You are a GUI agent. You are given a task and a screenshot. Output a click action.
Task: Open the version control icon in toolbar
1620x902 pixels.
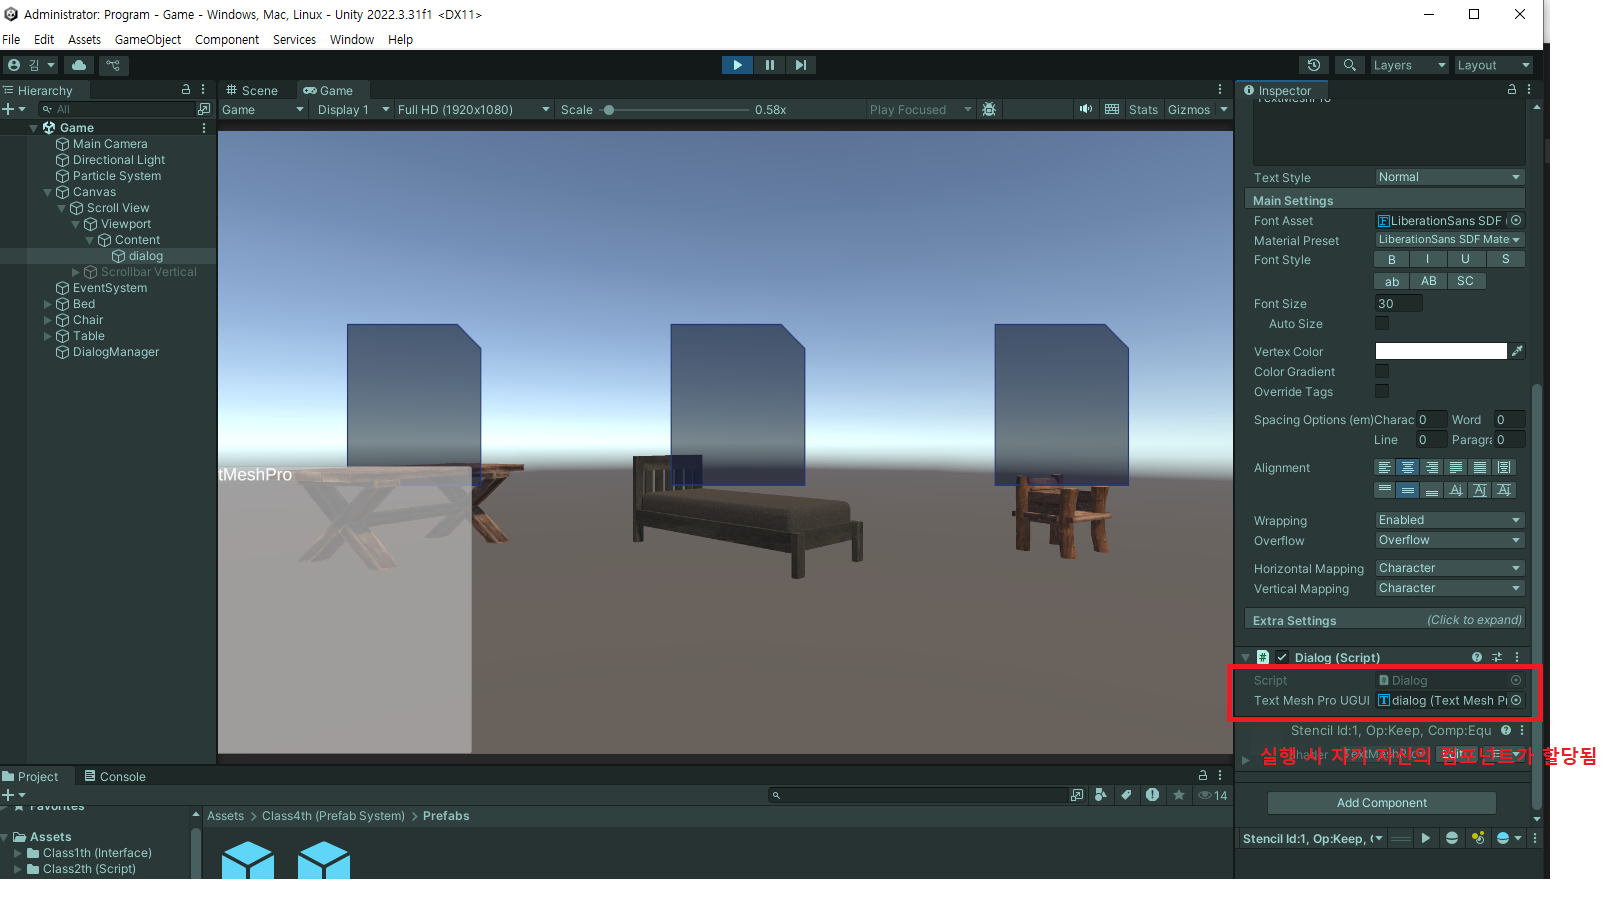[x=113, y=65]
